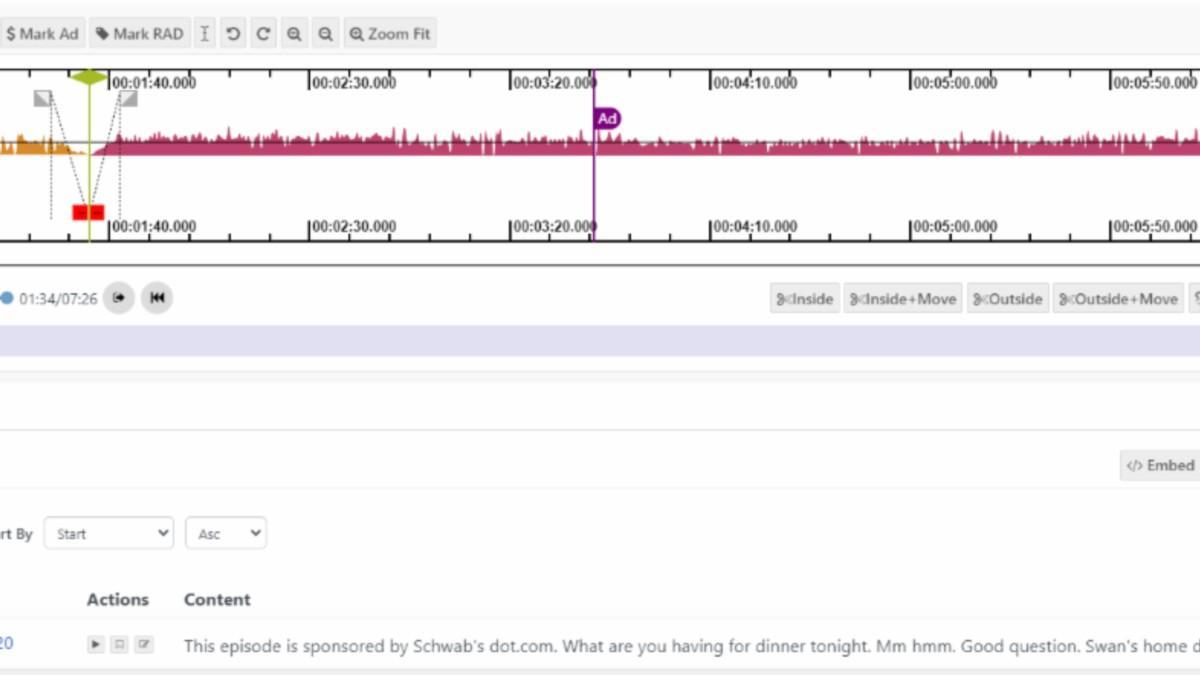Viewport: 1200px width, 675px height.
Task: Click the lavender progress bar strip
Action: [x=600, y=340]
